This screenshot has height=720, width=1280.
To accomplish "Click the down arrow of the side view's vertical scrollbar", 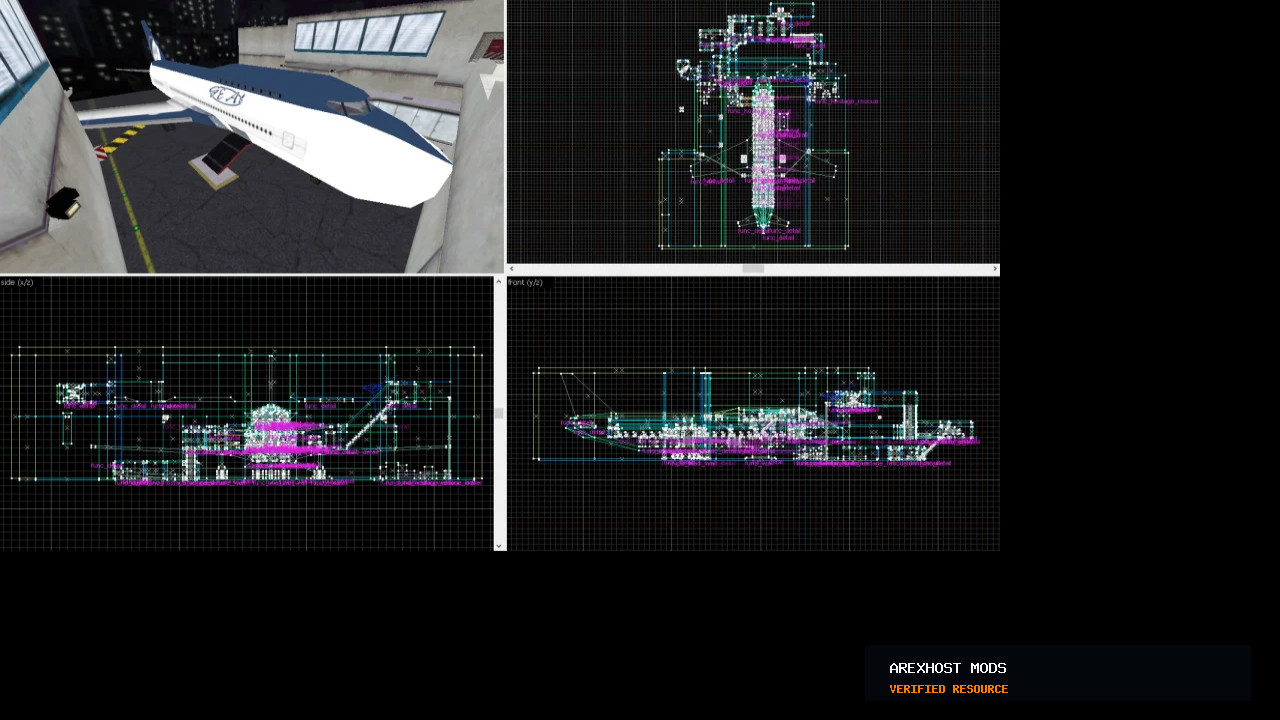I will [x=499, y=546].
